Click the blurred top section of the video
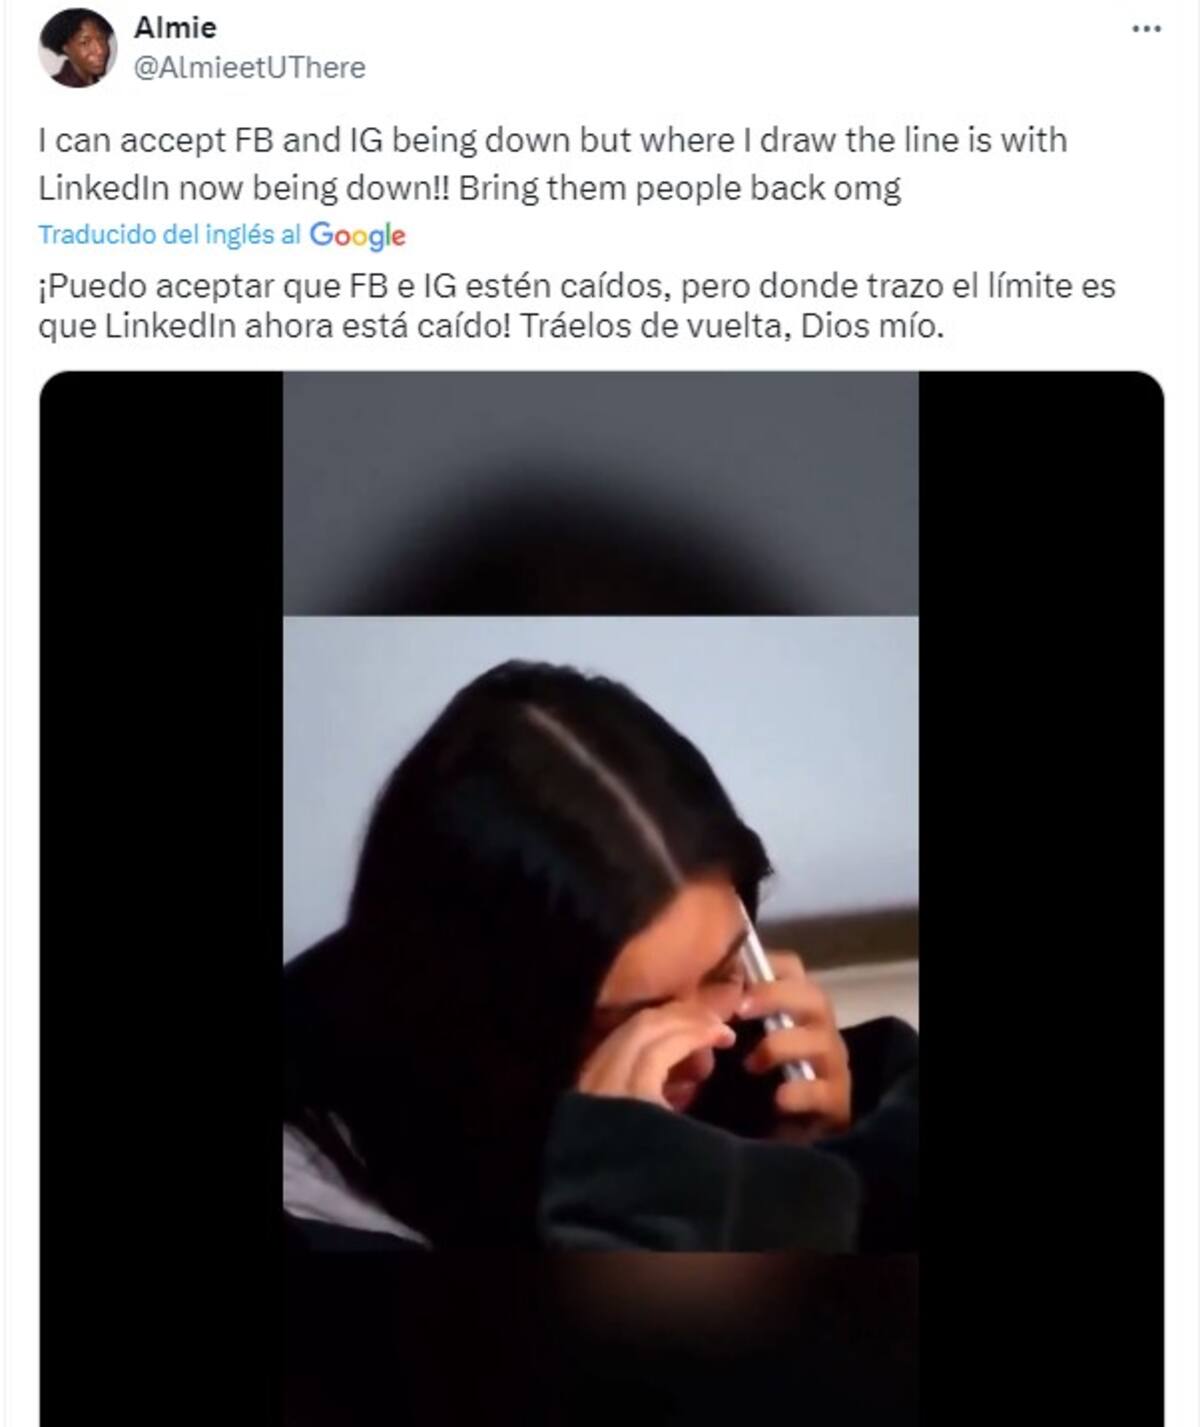1200x1427 pixels. 600,494
